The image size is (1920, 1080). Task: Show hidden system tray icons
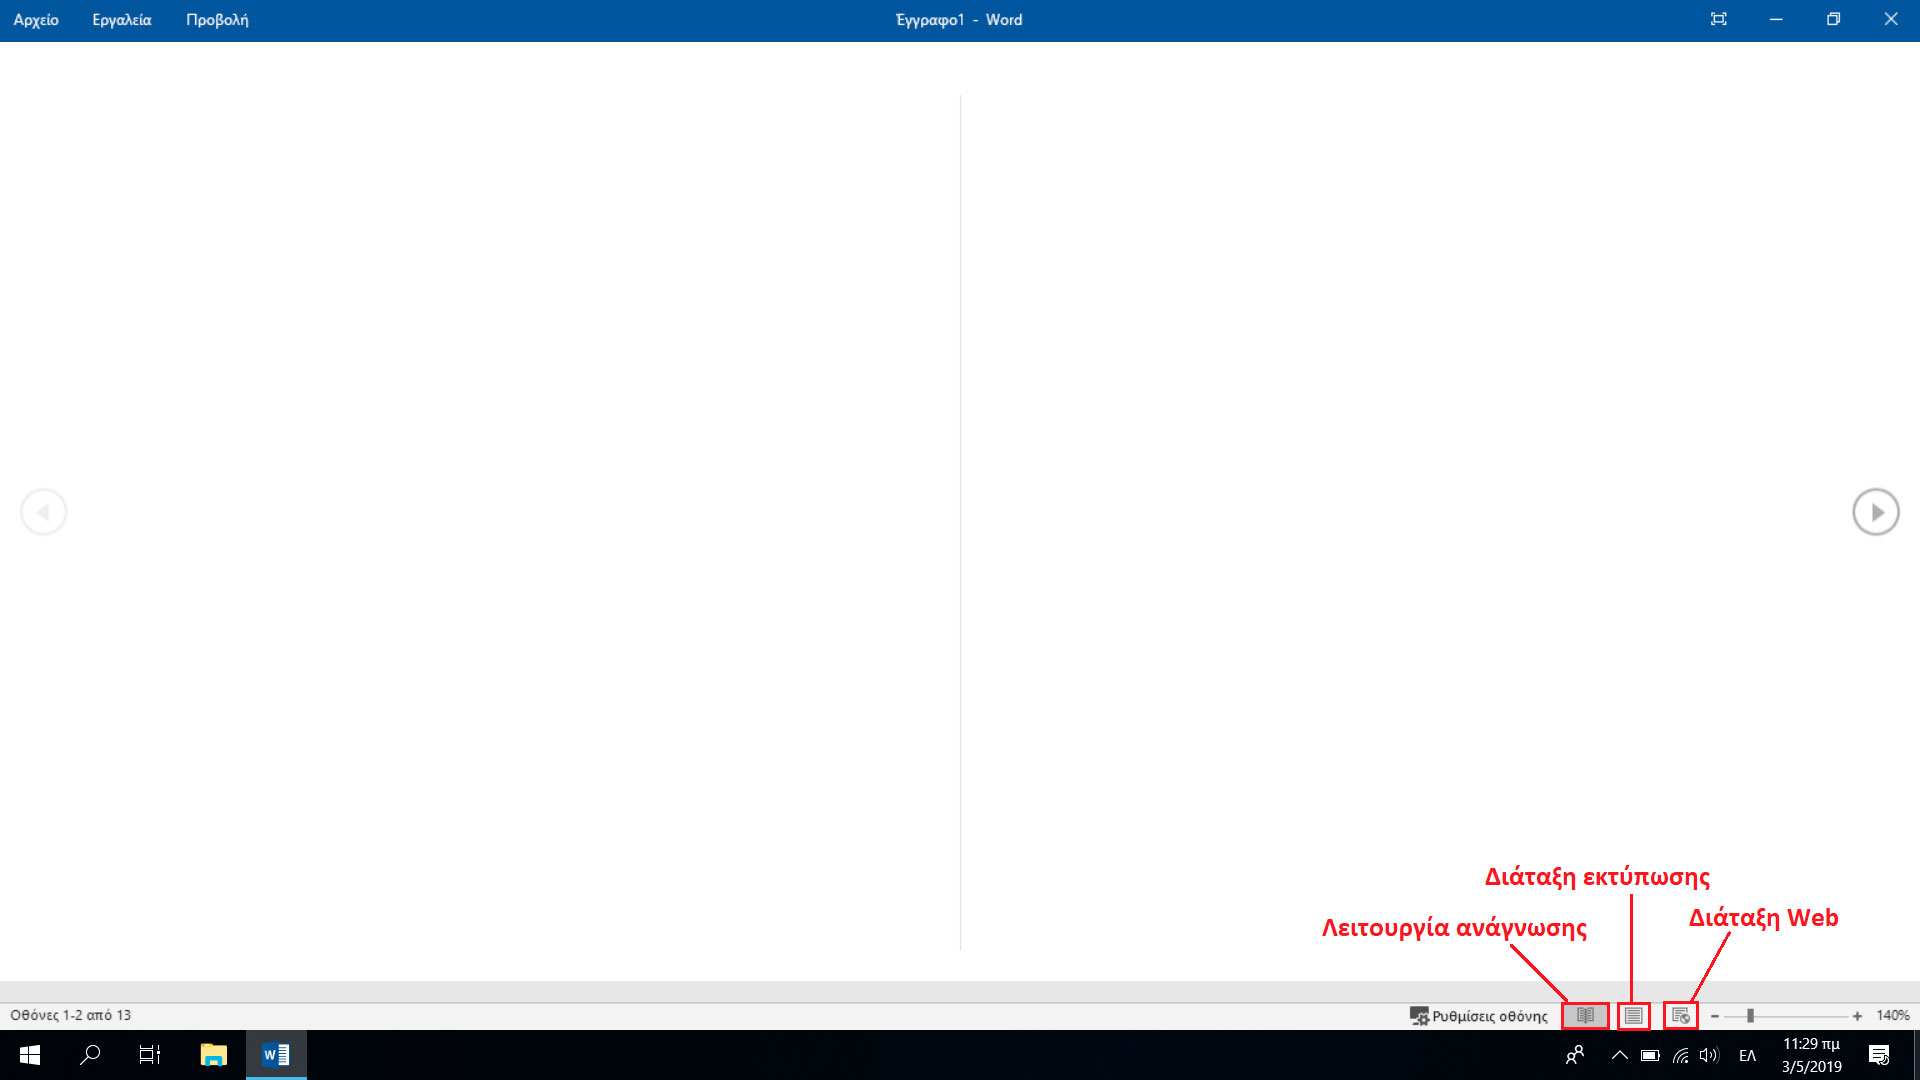point(1620,1055)
